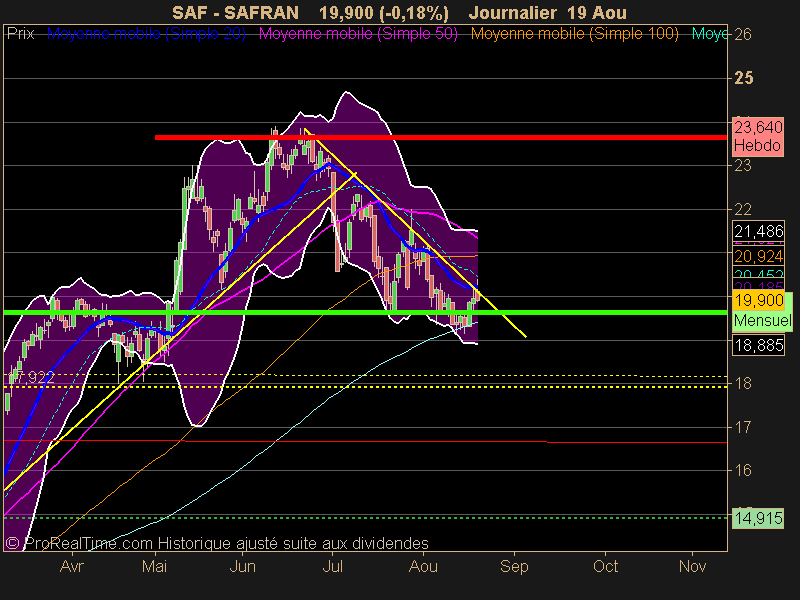Screen dimensions: 800x600
Task: Select the Moyenne mobile (Simple 20) legend
Action: (146, 34)
